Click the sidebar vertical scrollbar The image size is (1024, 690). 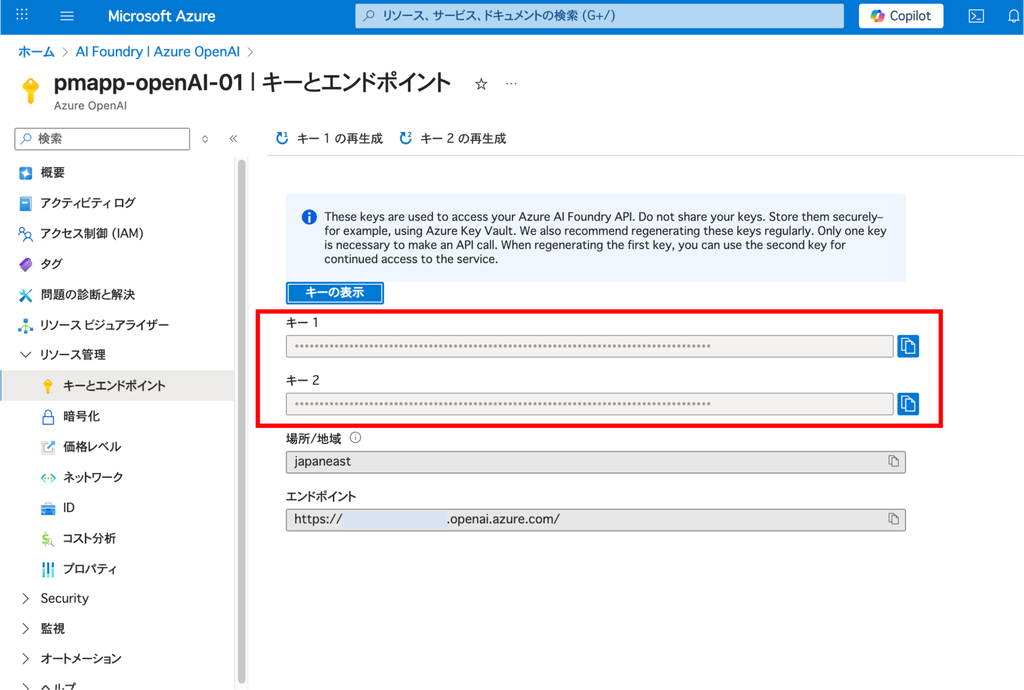(242, 421)
